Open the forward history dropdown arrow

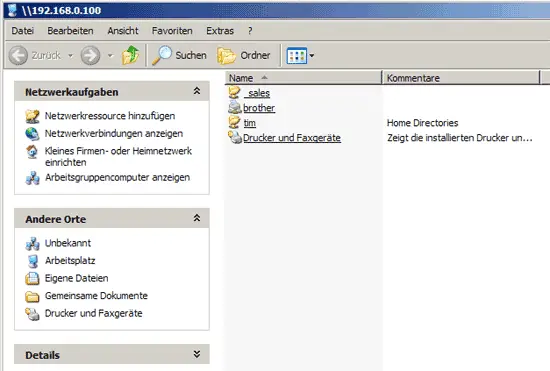[x=110, y=55]
